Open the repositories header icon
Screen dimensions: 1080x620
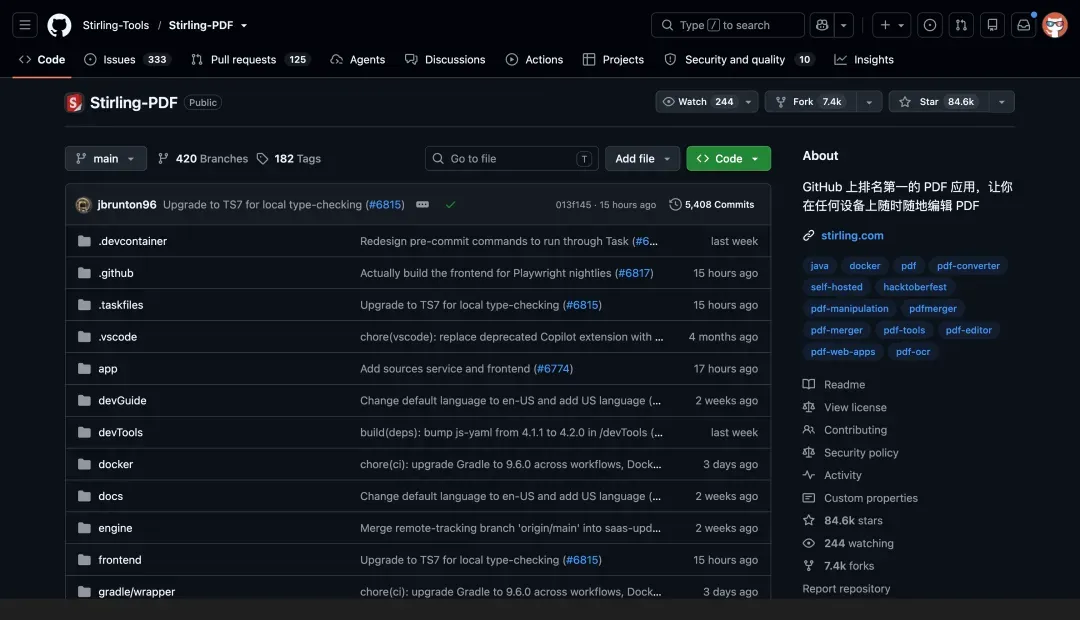click(x=993, y=25)
